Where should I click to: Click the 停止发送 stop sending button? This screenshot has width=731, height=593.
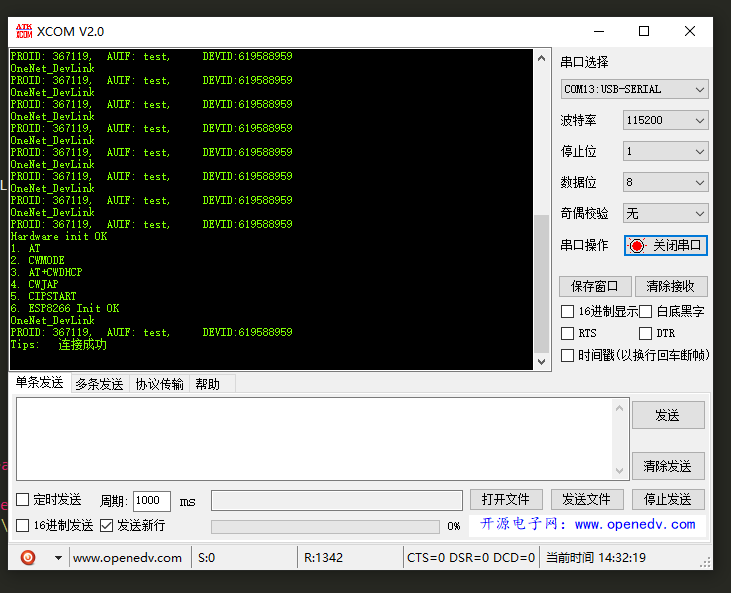click(668, 500)
